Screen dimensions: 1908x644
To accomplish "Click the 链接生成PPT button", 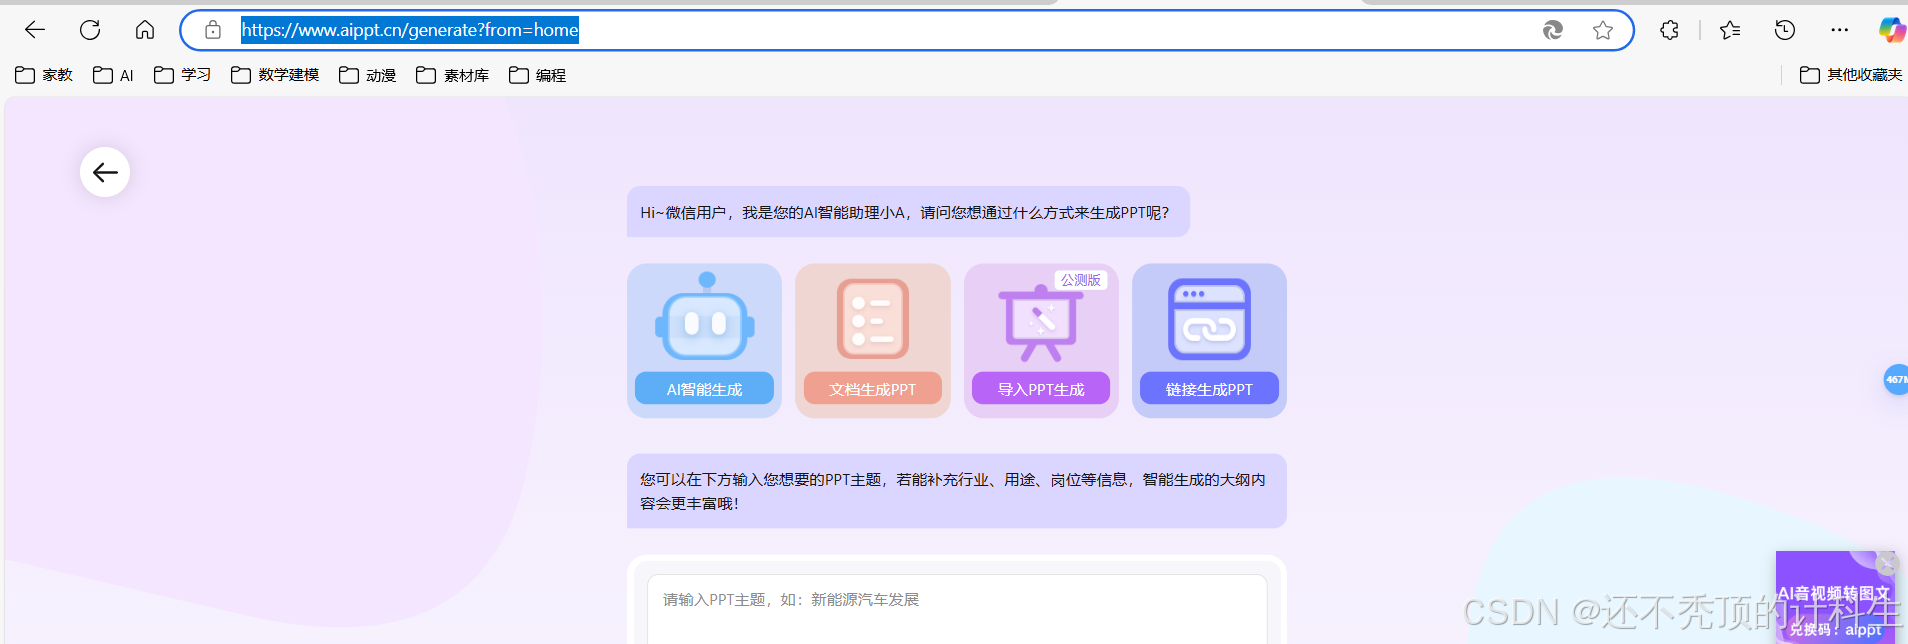I will pos(1209,389).
